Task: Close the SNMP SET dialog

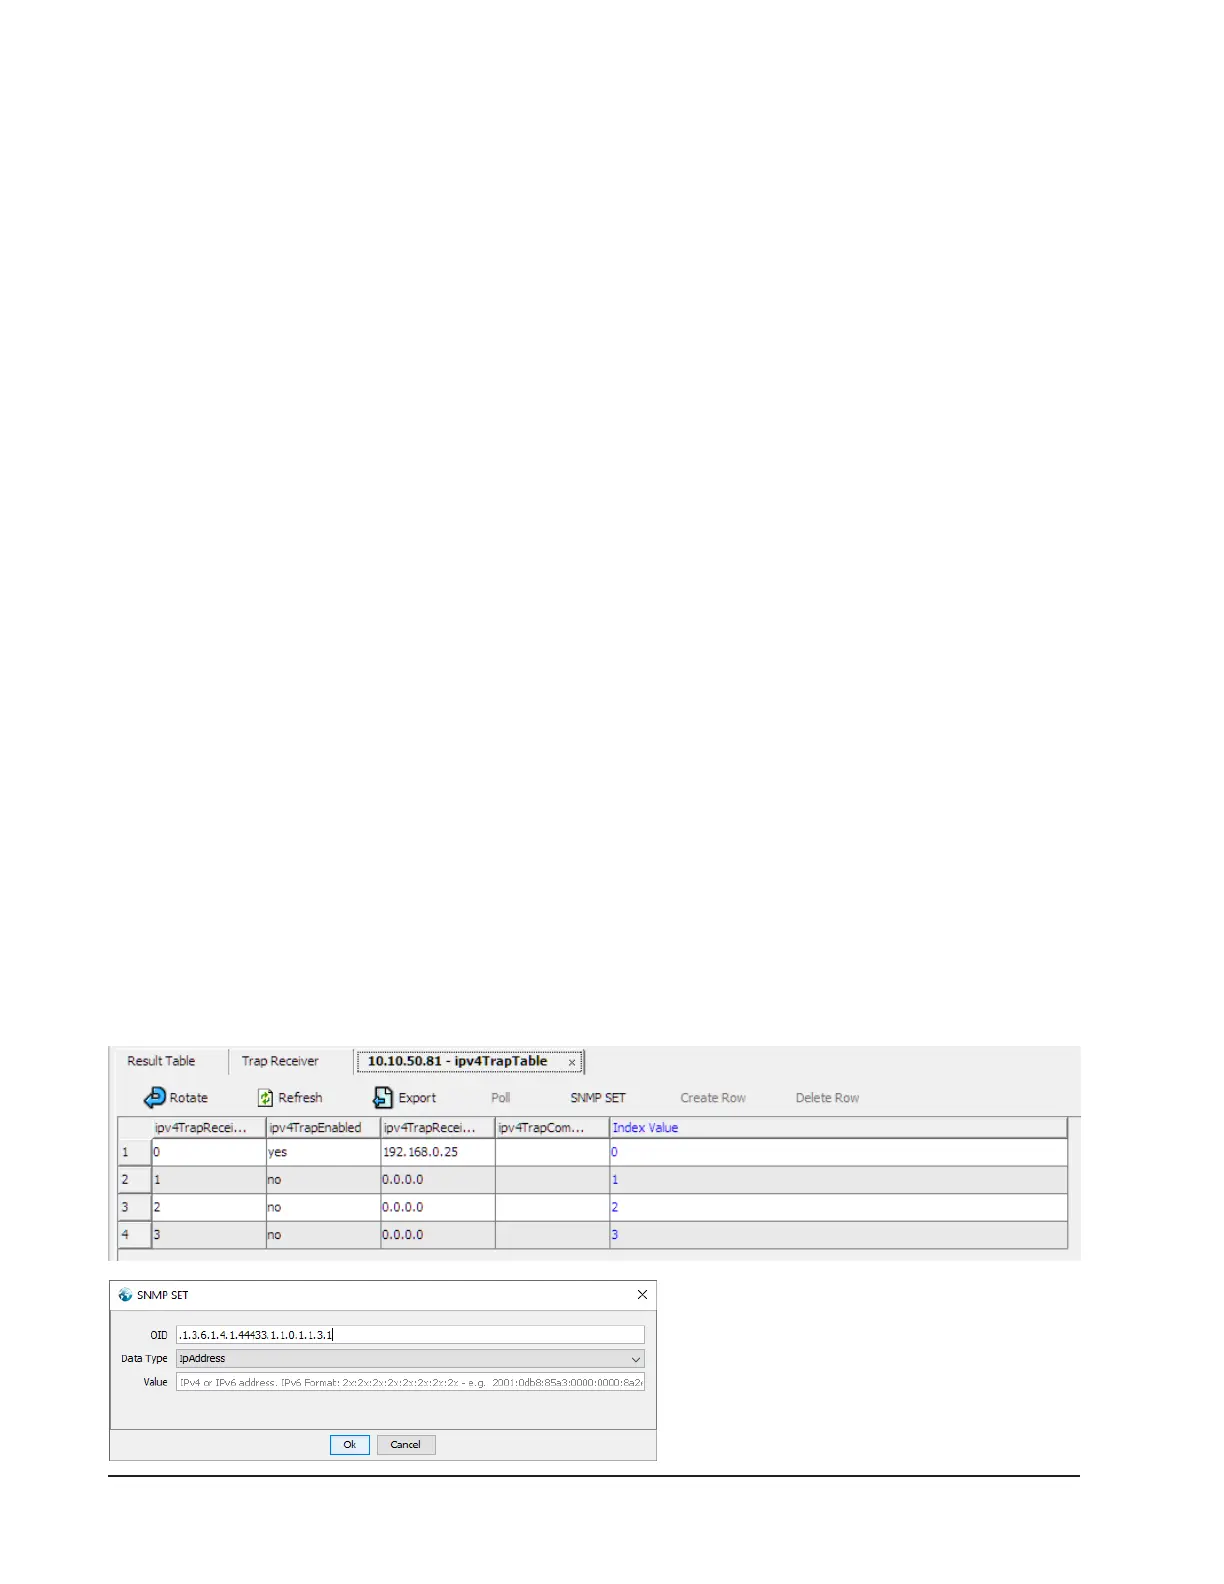Action: pos(642,1295)
